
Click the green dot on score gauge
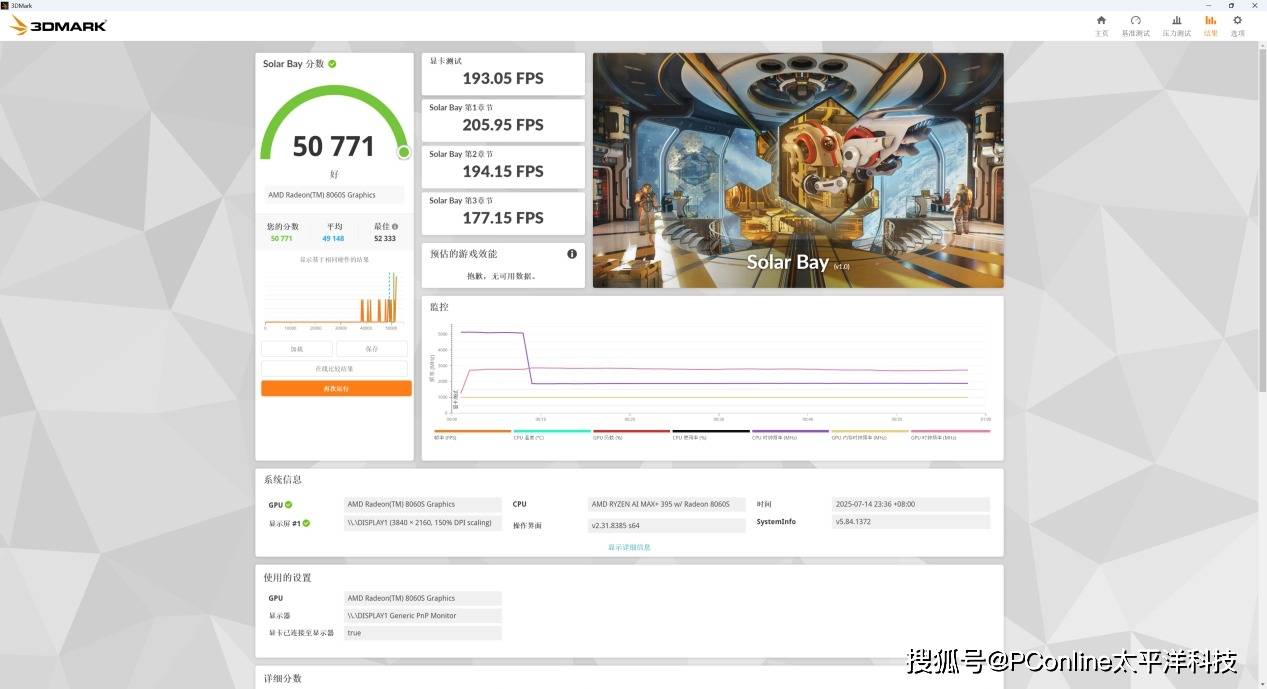pyautogui.click(x=404, y=152)
